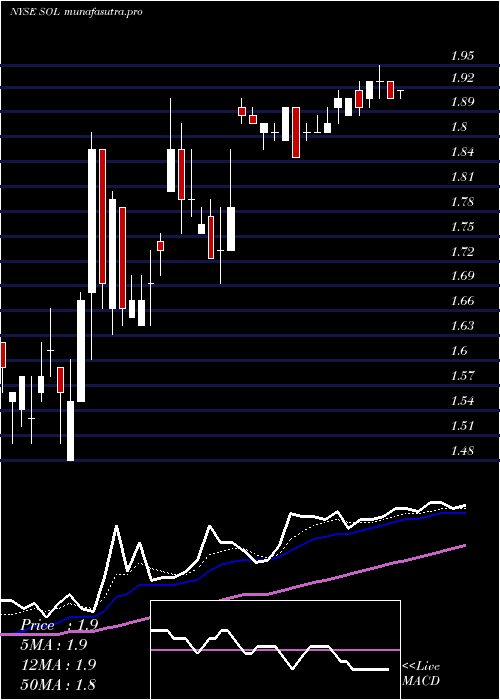The image size is (500, 700).
Task: Click the 1.92 price axis label
Action: pyautogui.click(x=462, y=79)
